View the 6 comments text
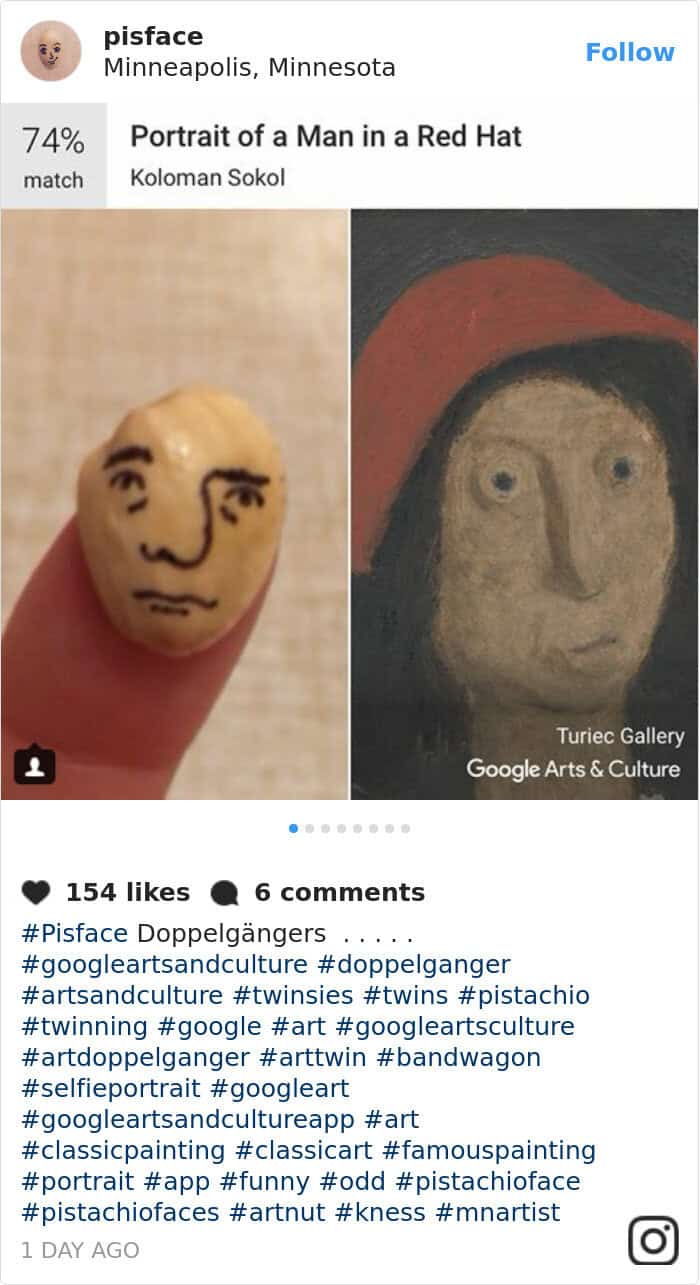This screenshot has width=700, height=1285. [340, 892]
